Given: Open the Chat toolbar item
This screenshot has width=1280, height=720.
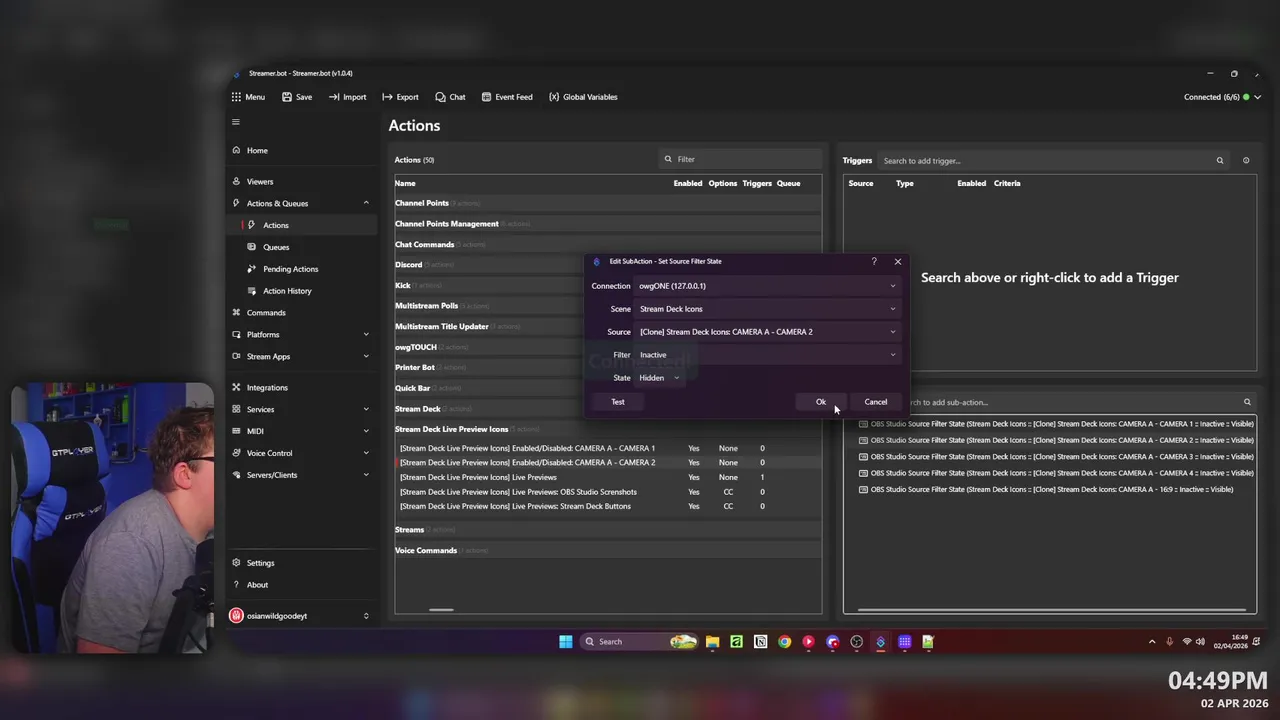Looking at the screenshot, I should point(450,97).
